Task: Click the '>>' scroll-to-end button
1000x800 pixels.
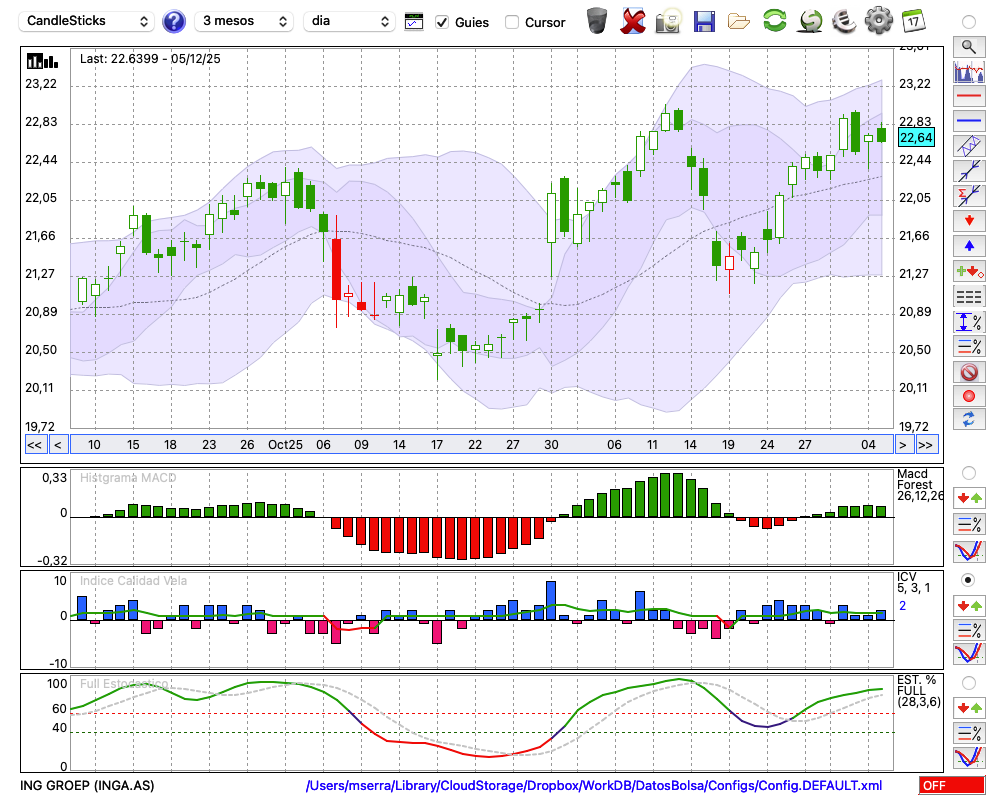Action: point(926,445)
